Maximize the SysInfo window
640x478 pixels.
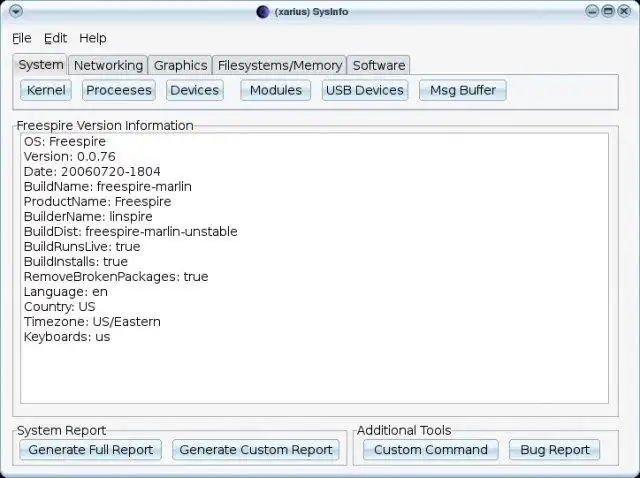click(608, 11)
